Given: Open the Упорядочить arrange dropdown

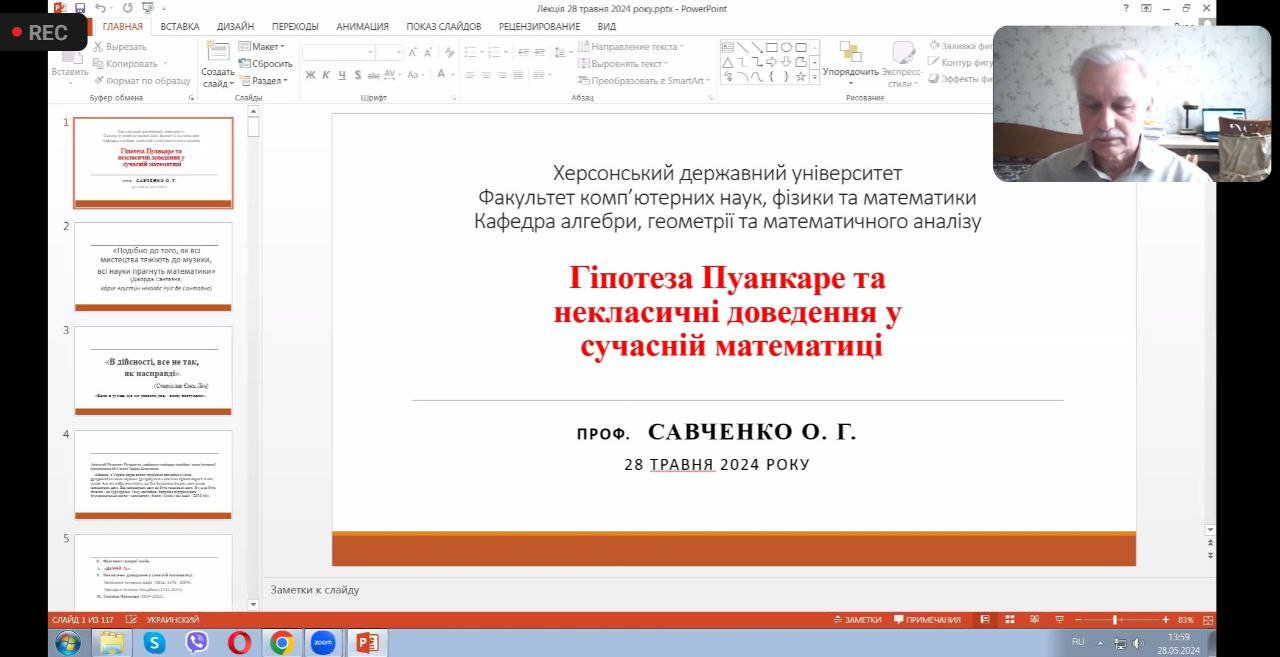Looking at the screenshot, I should 851,62.
